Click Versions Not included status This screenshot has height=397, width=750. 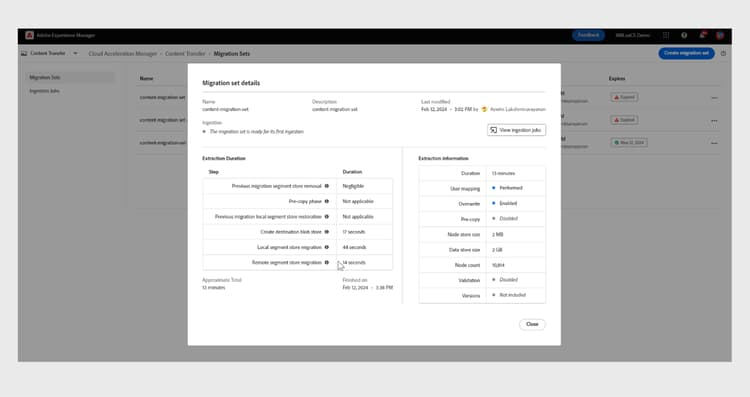pyautogui.click(x=508, y=295)
